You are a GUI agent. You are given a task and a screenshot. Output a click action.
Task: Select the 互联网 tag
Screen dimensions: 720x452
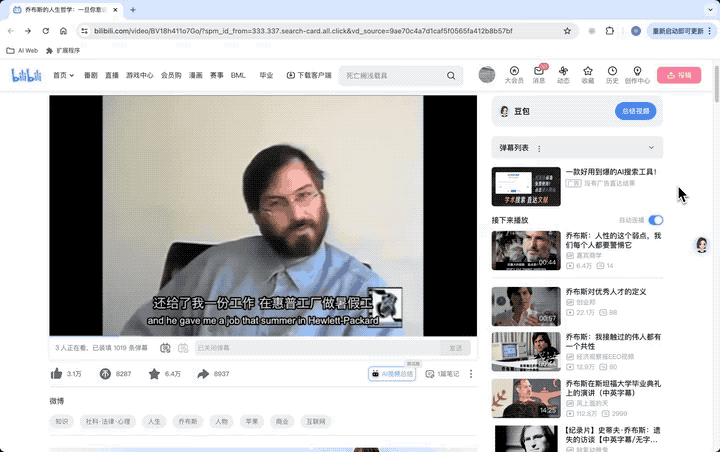click(x=315, y=421)
